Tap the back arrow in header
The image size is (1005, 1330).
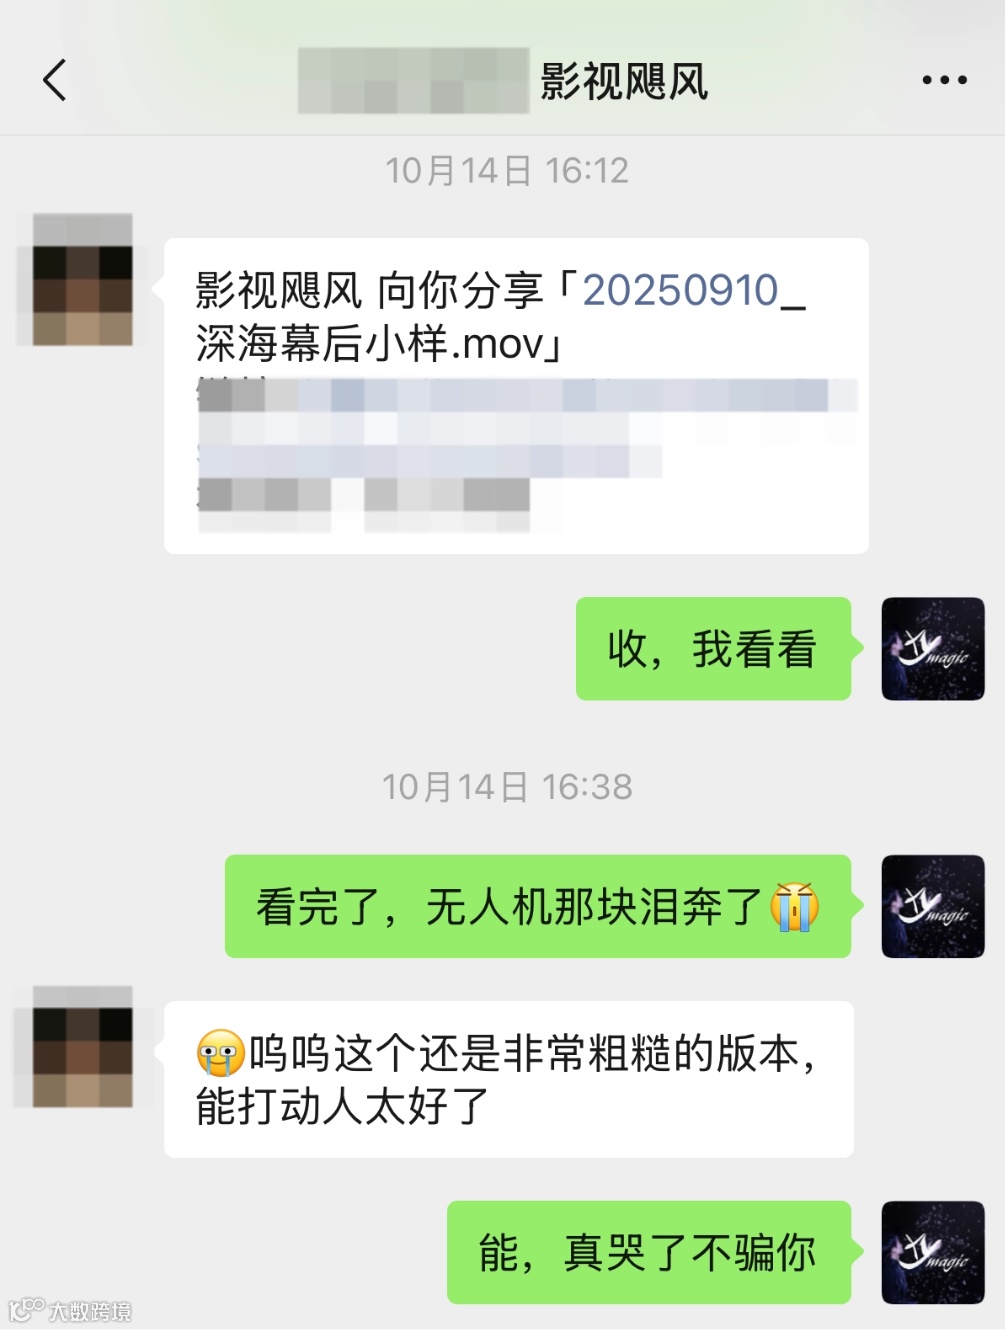click(55, 80)
